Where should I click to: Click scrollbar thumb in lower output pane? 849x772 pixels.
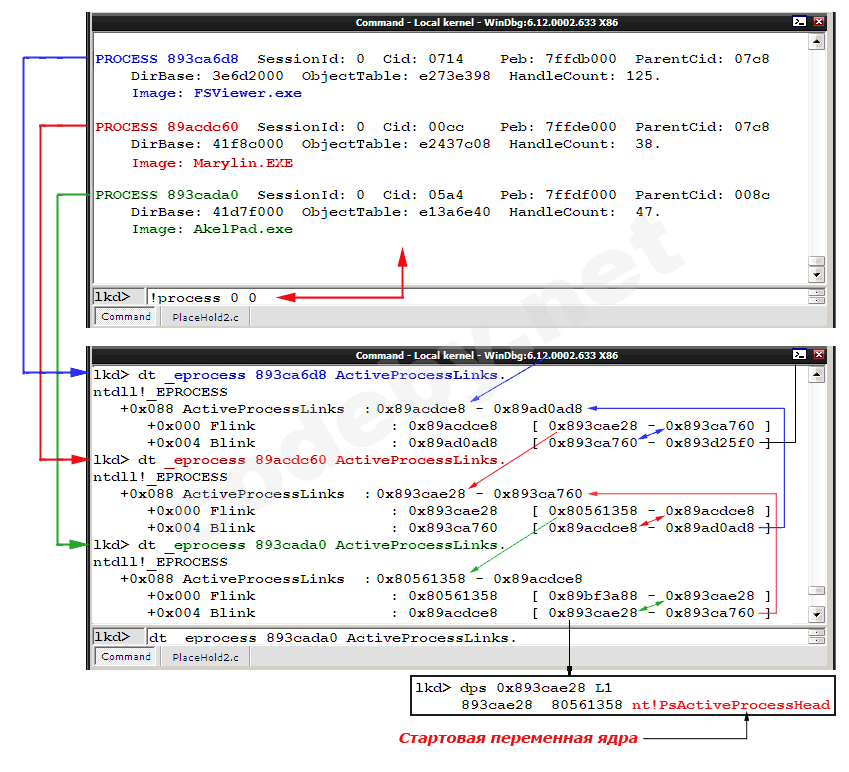[x=817, y=591]
